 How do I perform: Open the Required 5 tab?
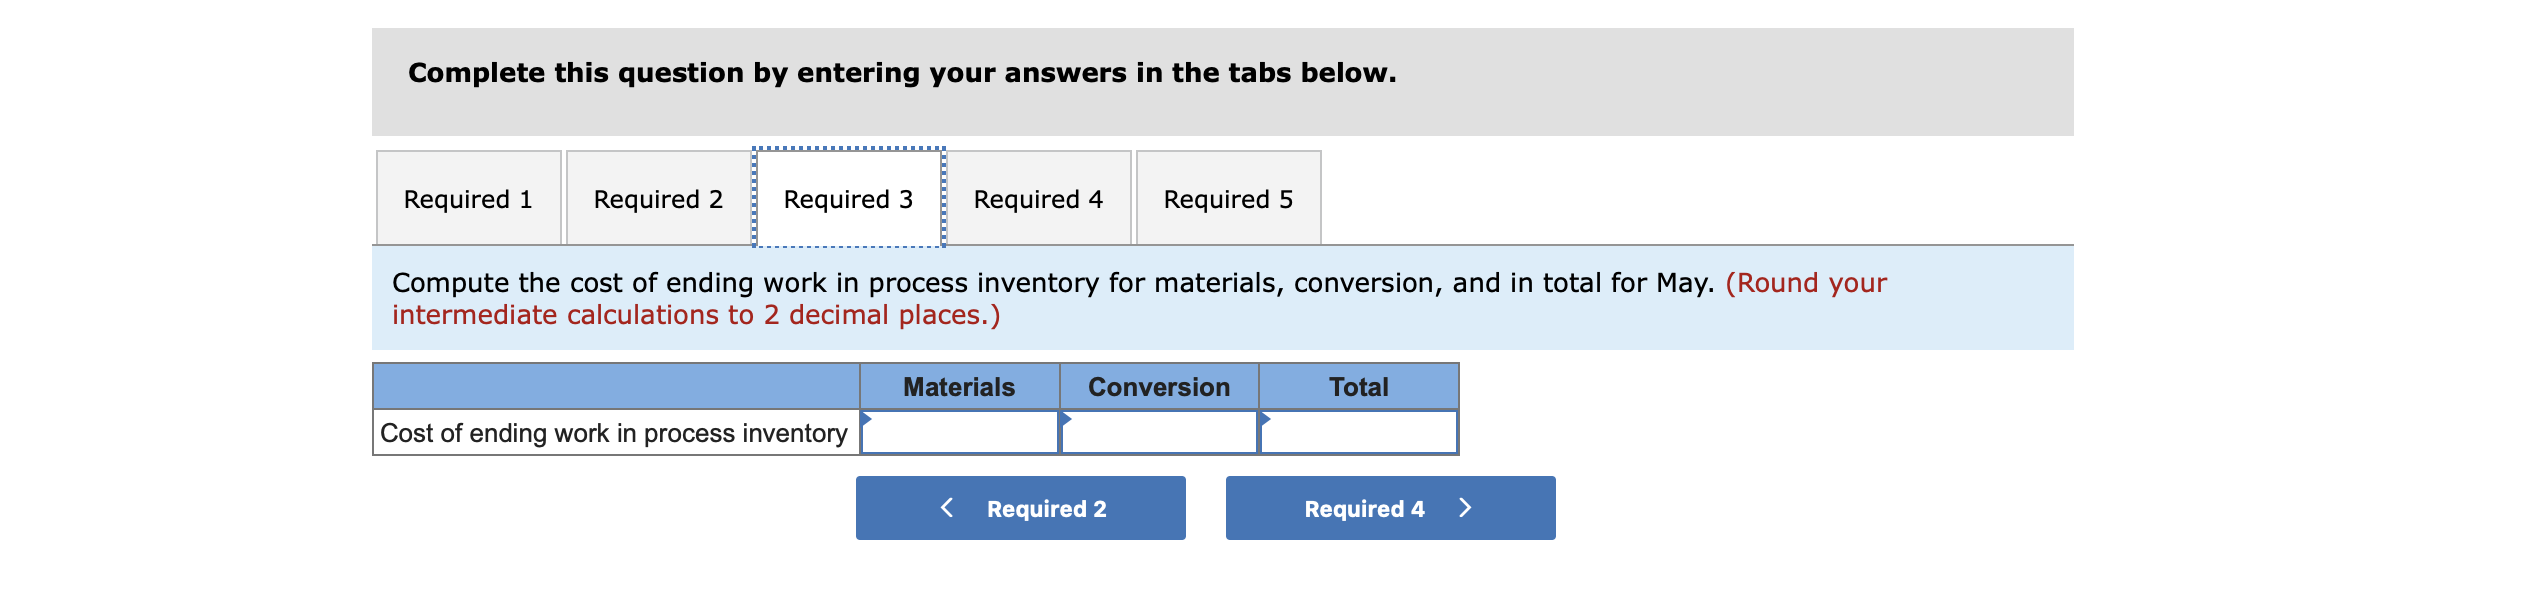1228,198
